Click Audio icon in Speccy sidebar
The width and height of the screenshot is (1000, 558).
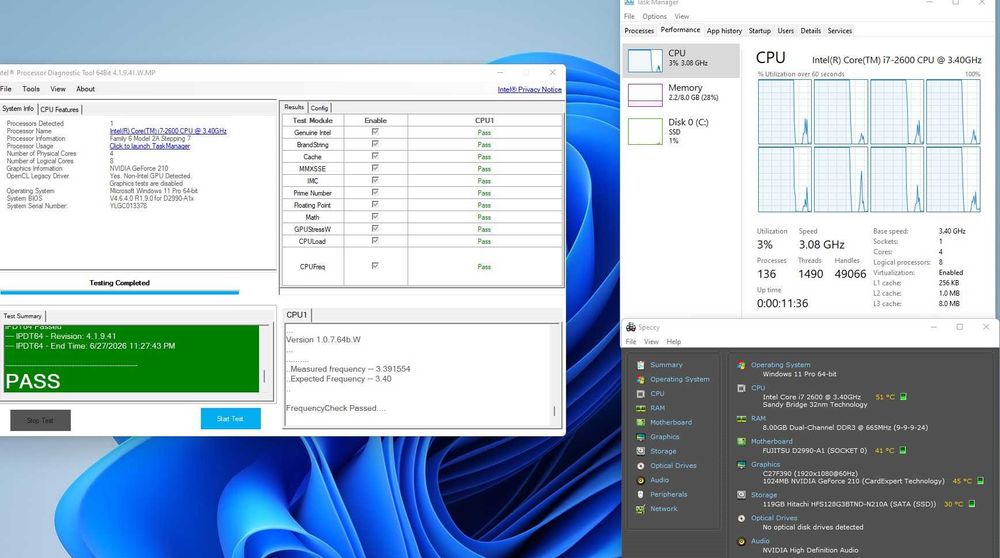click(640, 480)
